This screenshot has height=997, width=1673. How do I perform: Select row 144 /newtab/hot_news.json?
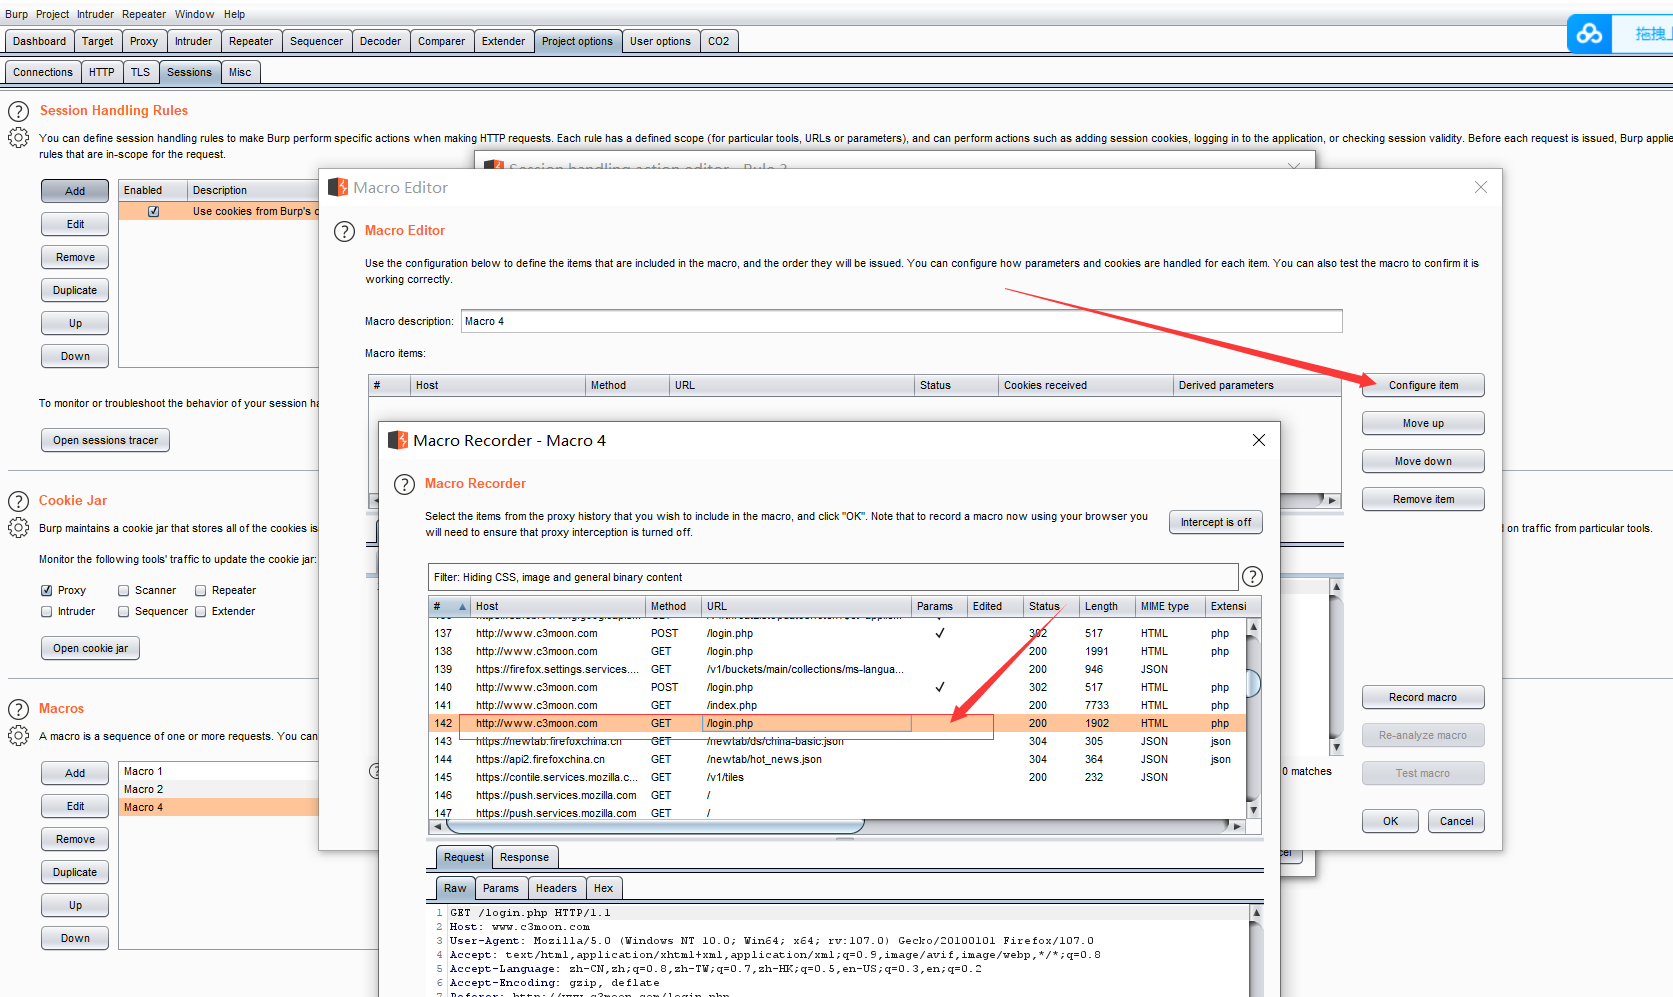click(837, 759)
